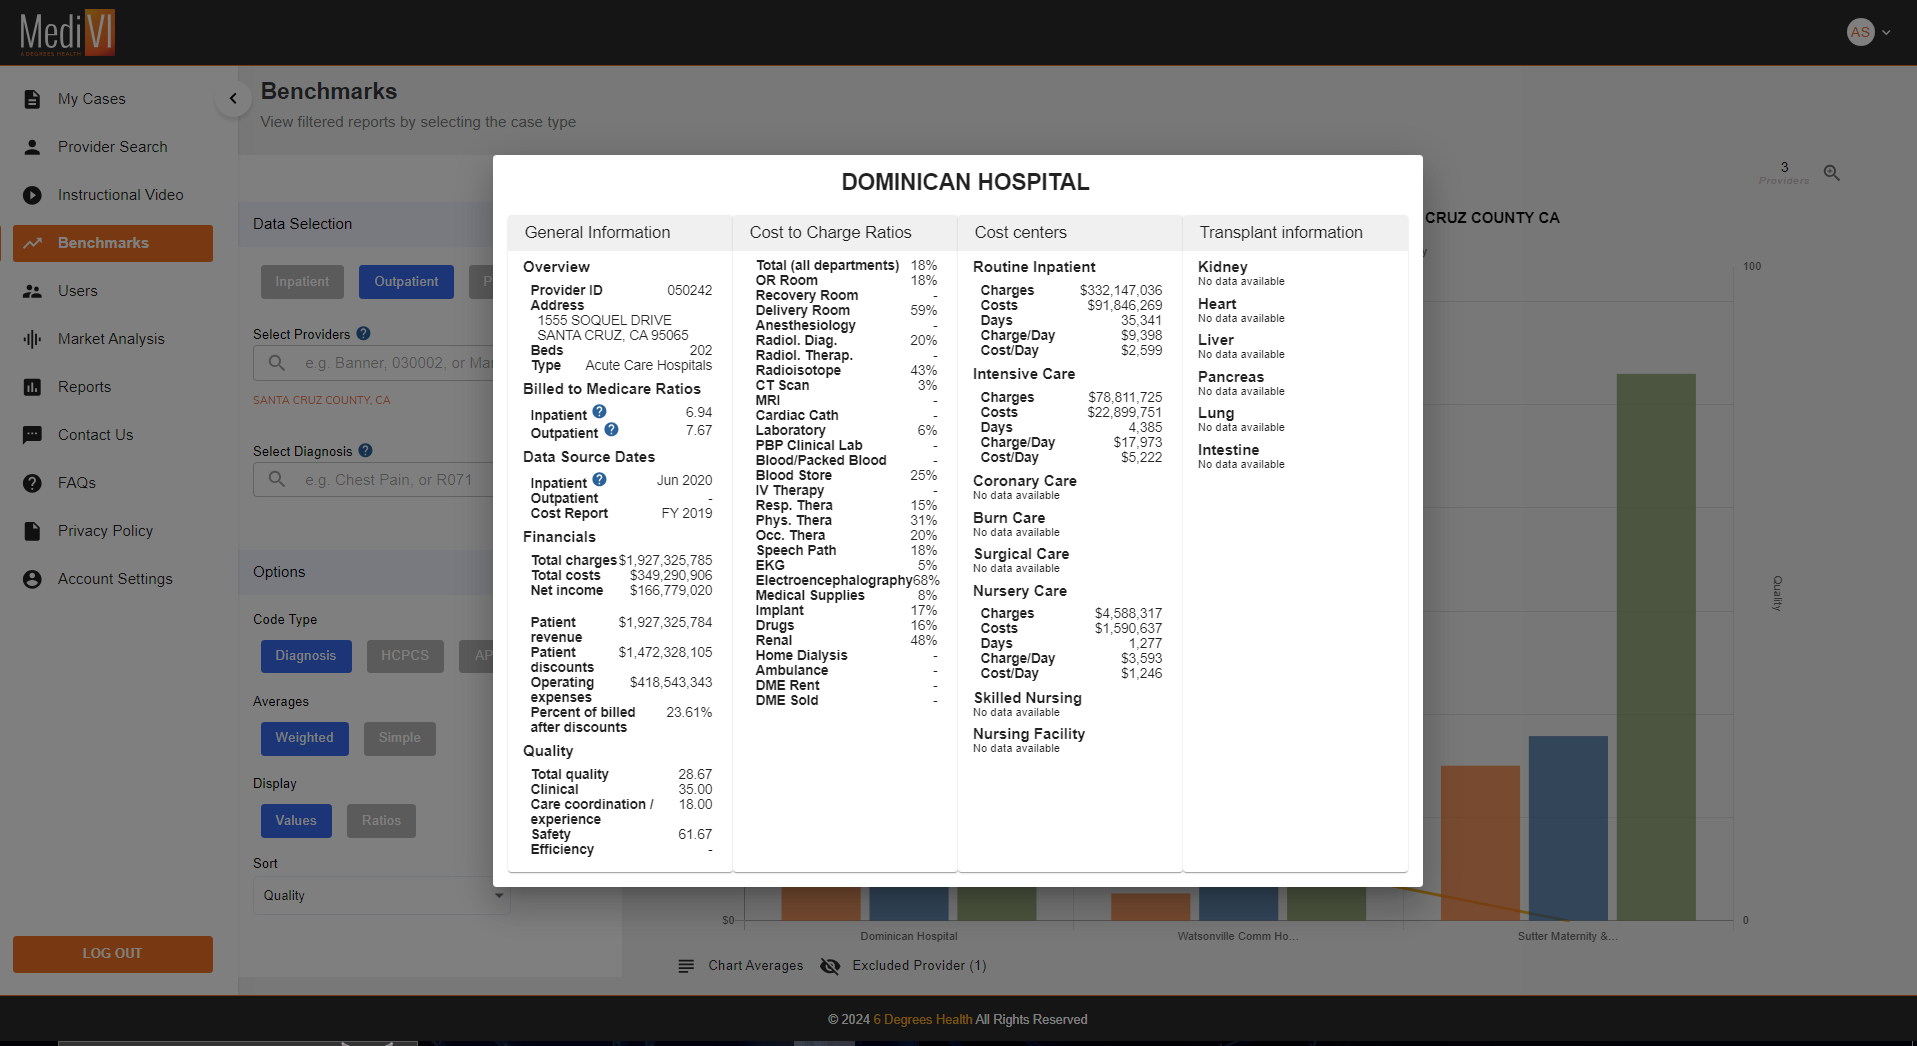This screenshot has height=1046, width=1917.
Task: Choose Weighted averages
Action: 305,738
